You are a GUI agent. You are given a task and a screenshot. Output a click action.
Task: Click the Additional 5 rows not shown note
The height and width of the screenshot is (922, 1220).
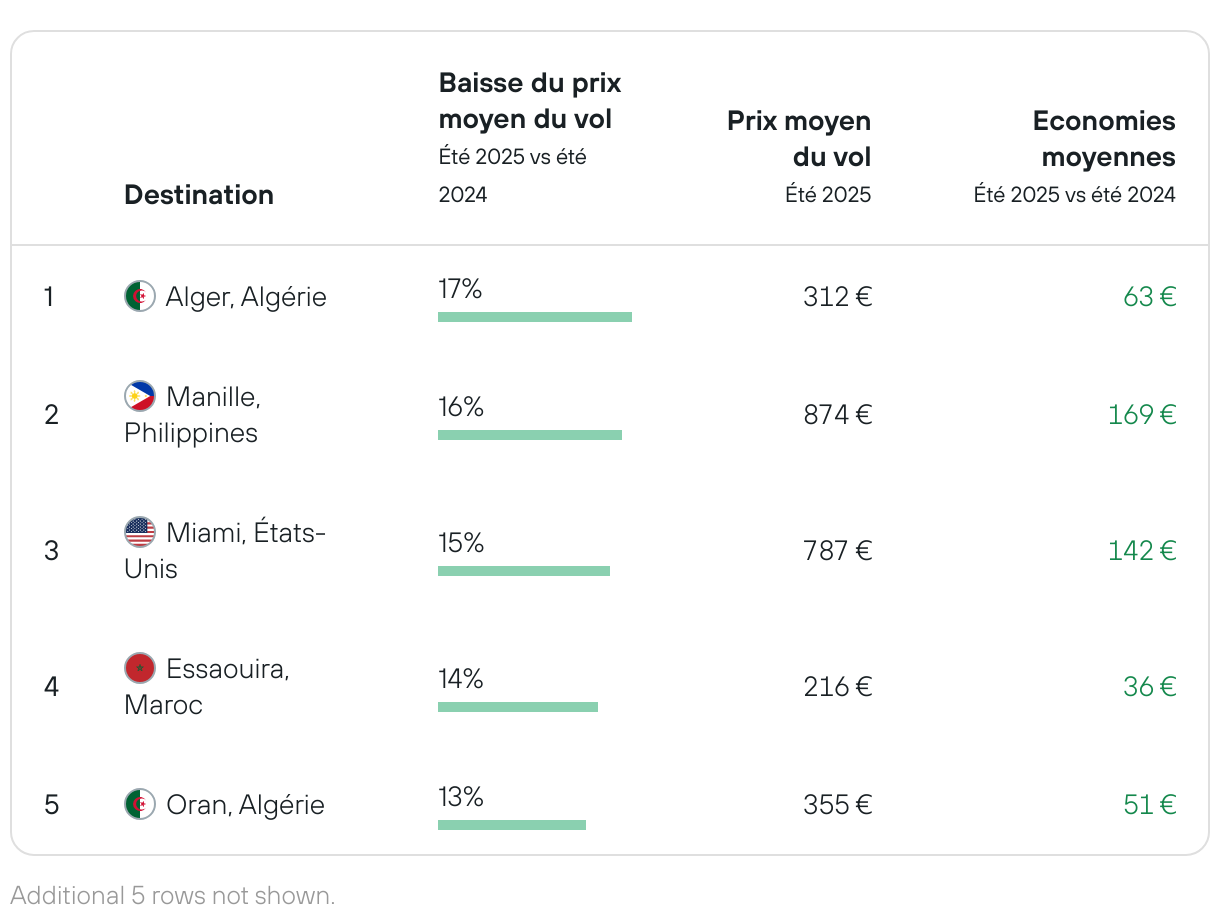173,895
